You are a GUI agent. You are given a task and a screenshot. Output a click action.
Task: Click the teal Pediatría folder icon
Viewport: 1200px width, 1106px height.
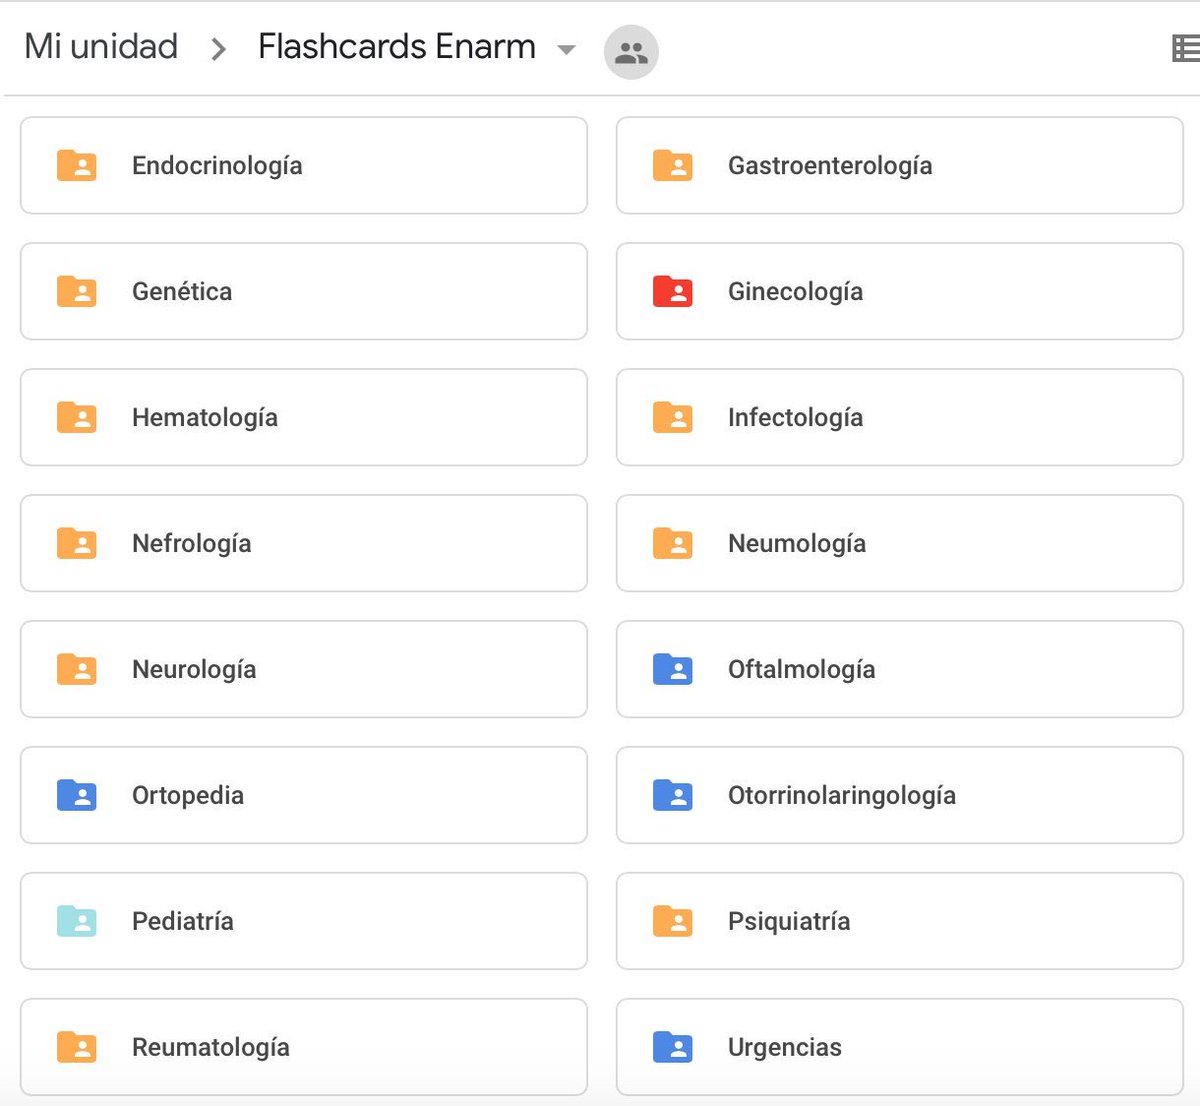click(x=77, y=921)
